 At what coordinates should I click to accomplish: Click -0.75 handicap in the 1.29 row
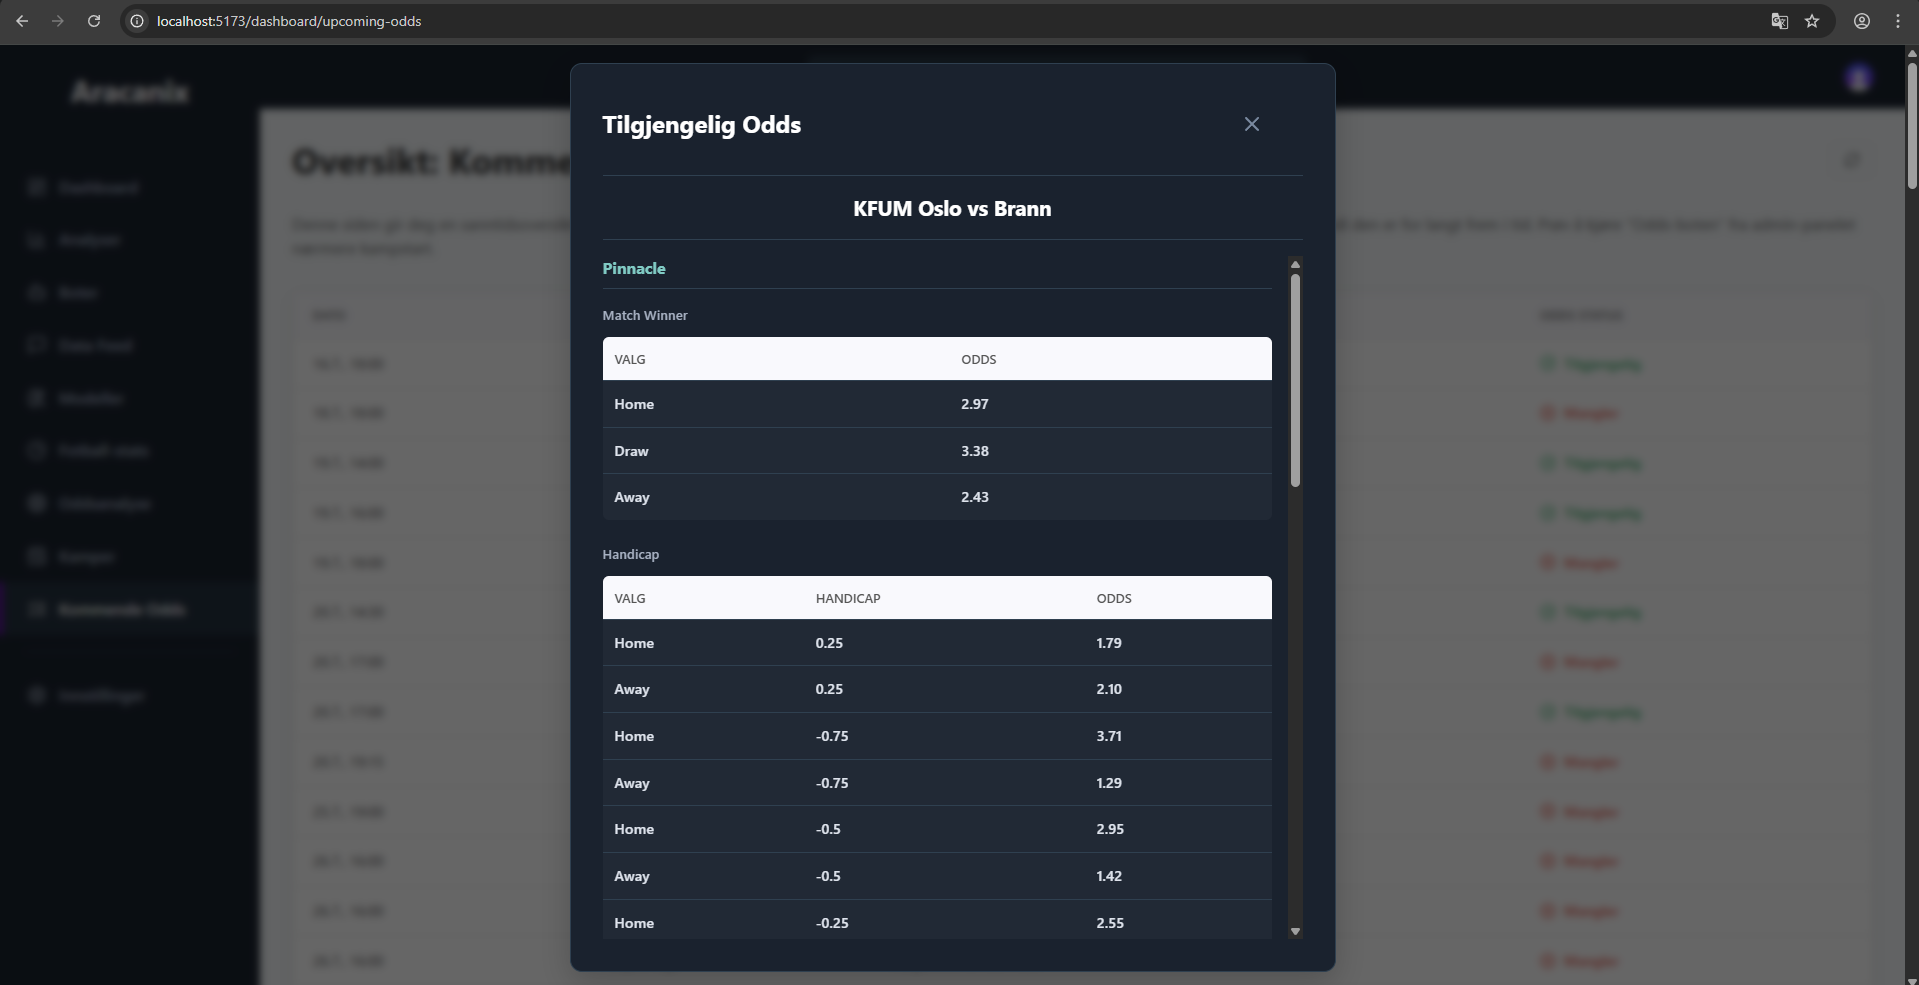point(832,783)
